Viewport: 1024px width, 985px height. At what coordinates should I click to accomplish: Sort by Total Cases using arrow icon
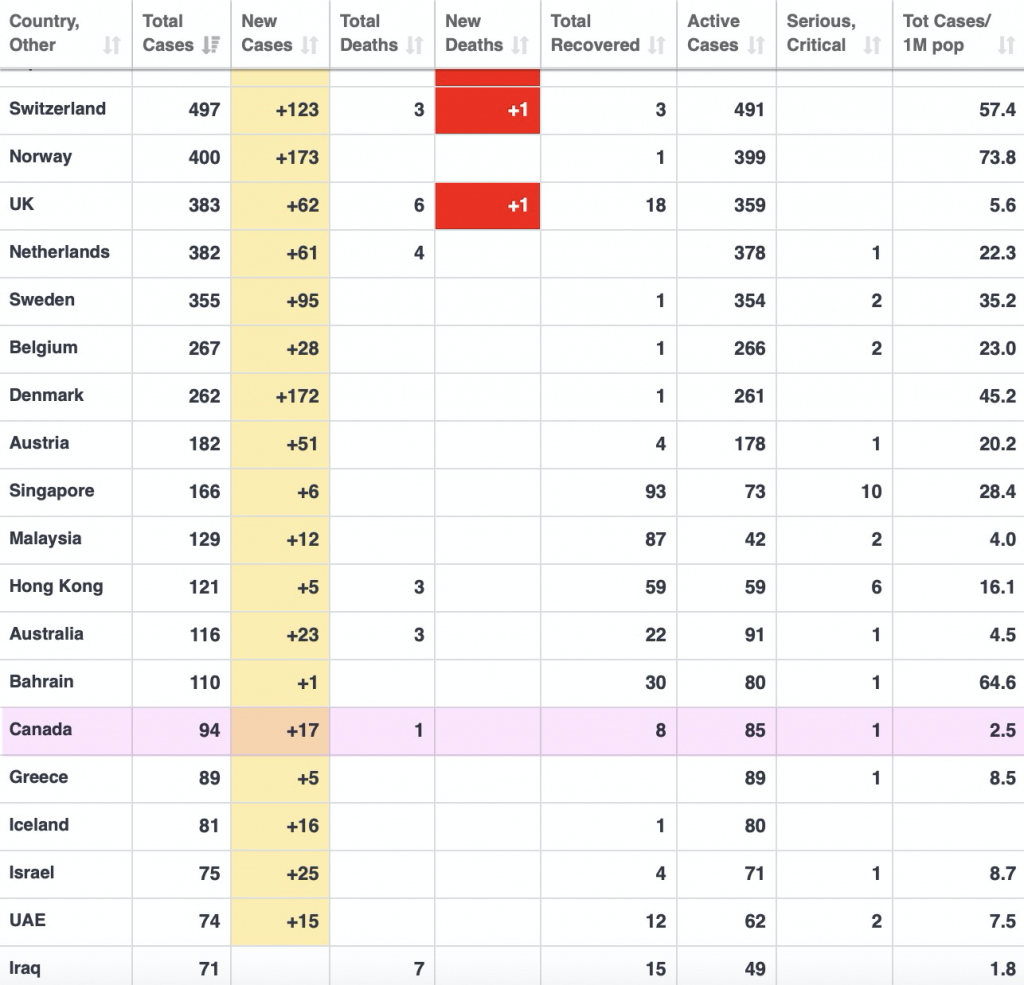point(211,46)
